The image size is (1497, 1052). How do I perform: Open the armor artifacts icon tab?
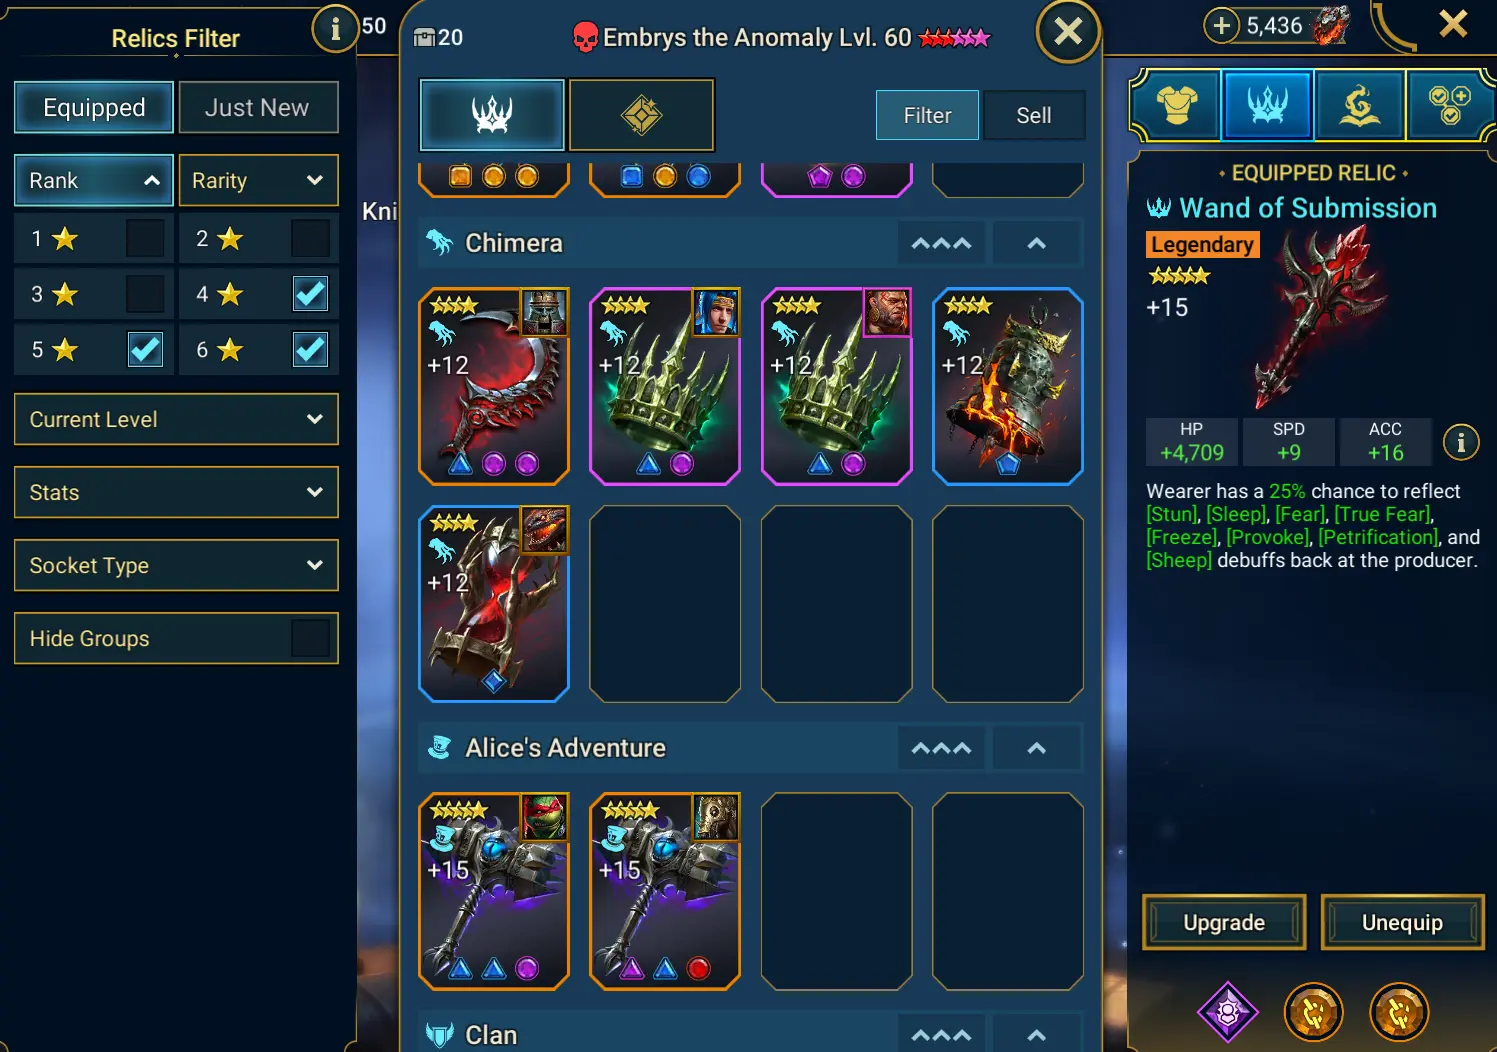pyautogui.click(x=1177, y=104)
